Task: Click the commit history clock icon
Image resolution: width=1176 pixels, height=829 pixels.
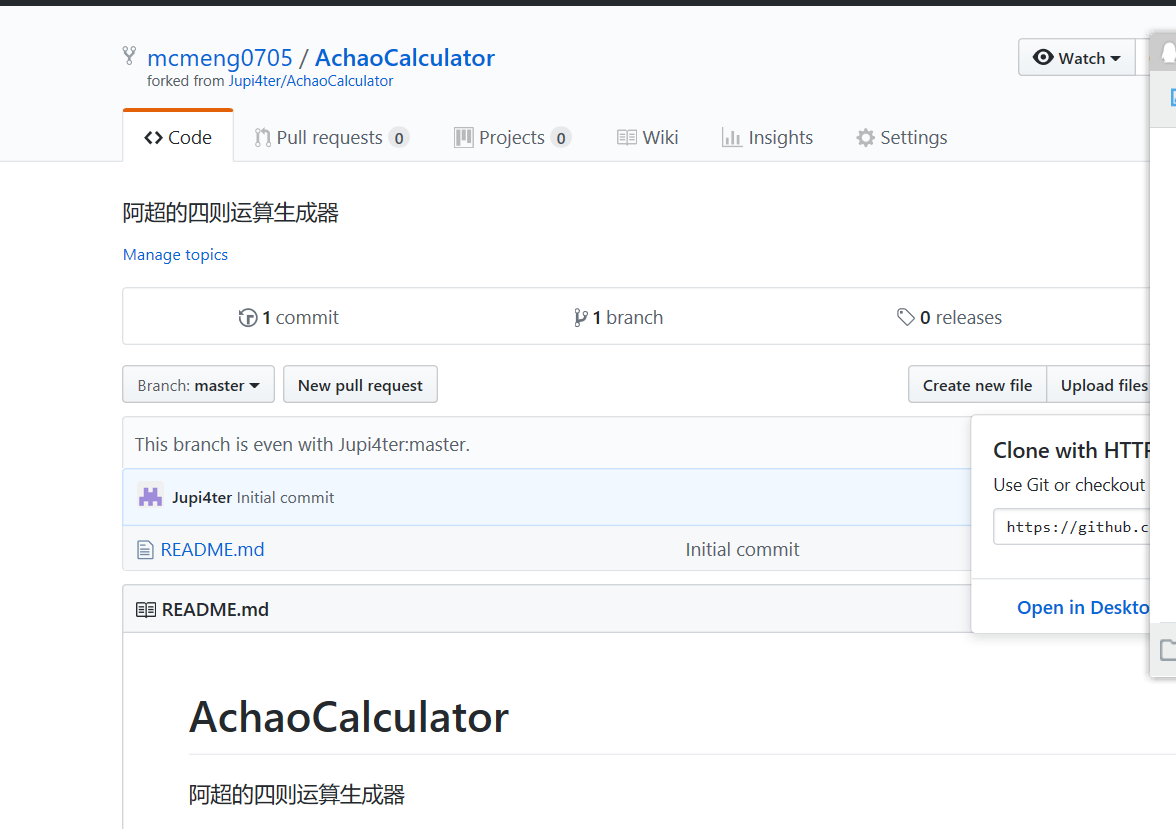Action: (x=248, y=318)
